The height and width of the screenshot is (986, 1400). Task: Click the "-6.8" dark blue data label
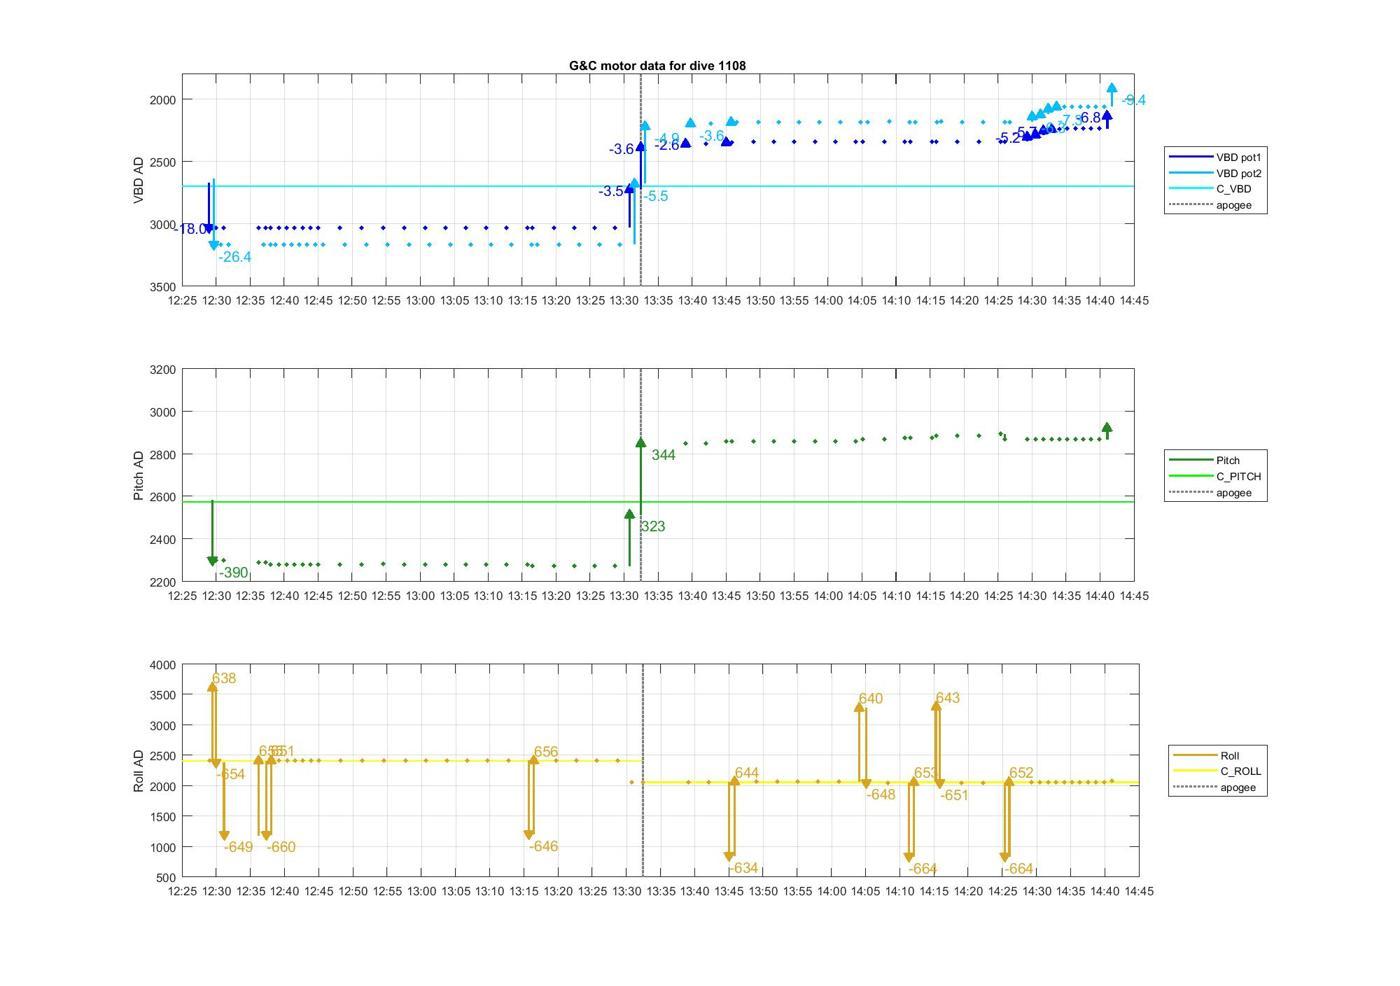point(1088,118)
